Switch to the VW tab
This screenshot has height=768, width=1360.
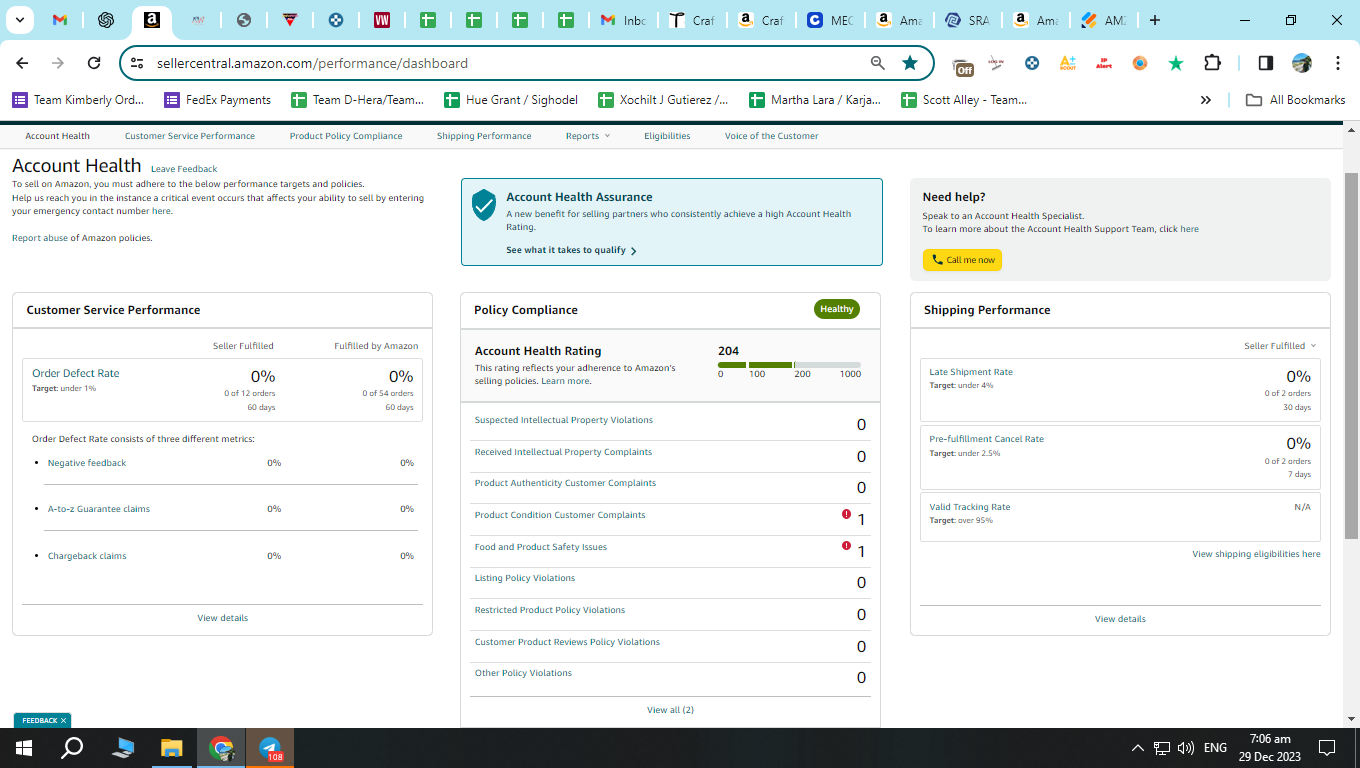(x=381, y=20)
